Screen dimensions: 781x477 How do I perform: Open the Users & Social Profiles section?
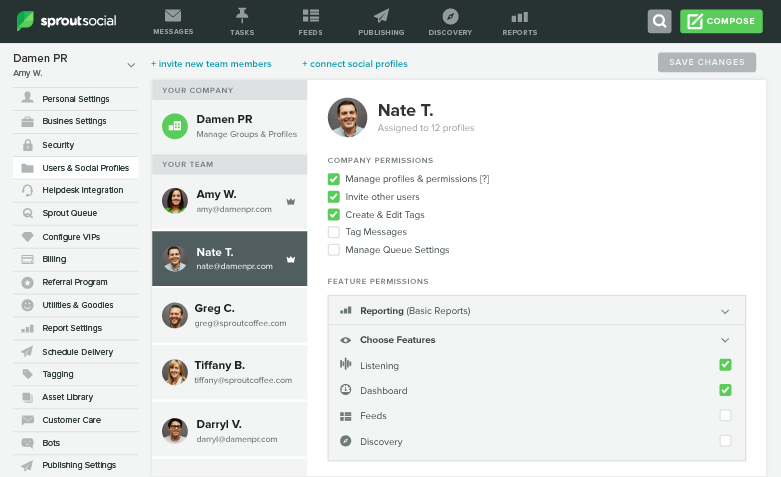(x=76, y=168)
